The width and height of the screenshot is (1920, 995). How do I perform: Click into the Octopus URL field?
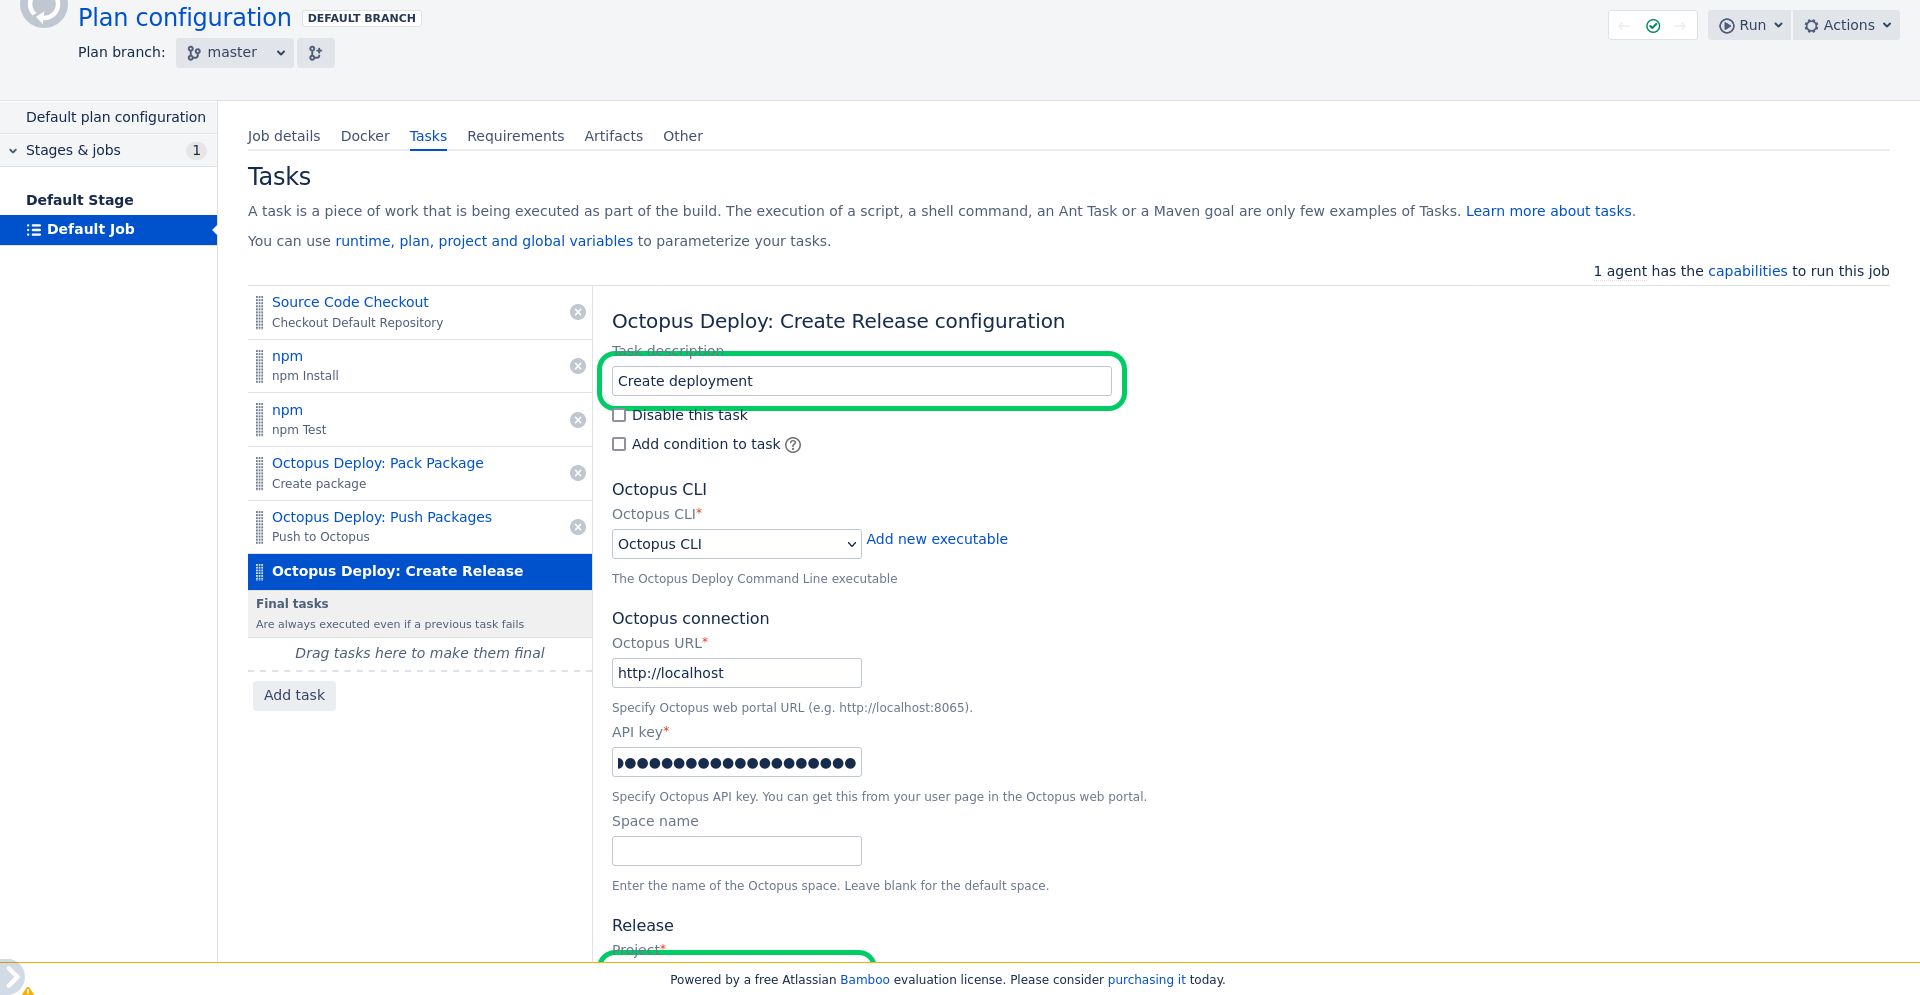[736, 673]
